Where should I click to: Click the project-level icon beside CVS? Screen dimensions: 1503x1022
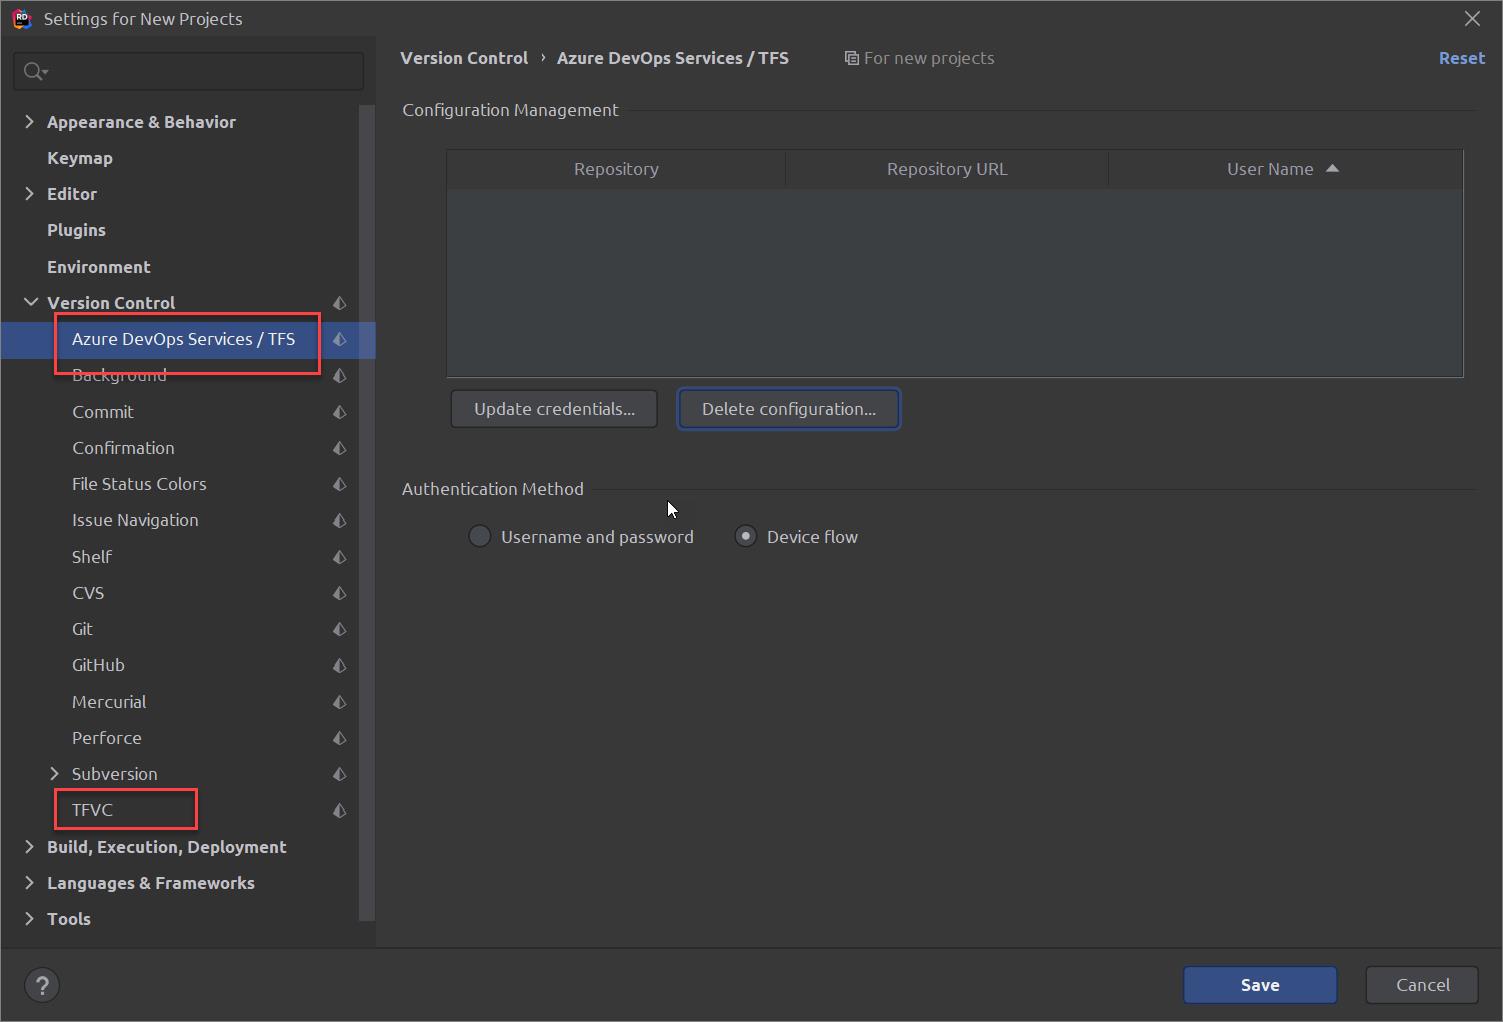point(340,593)
